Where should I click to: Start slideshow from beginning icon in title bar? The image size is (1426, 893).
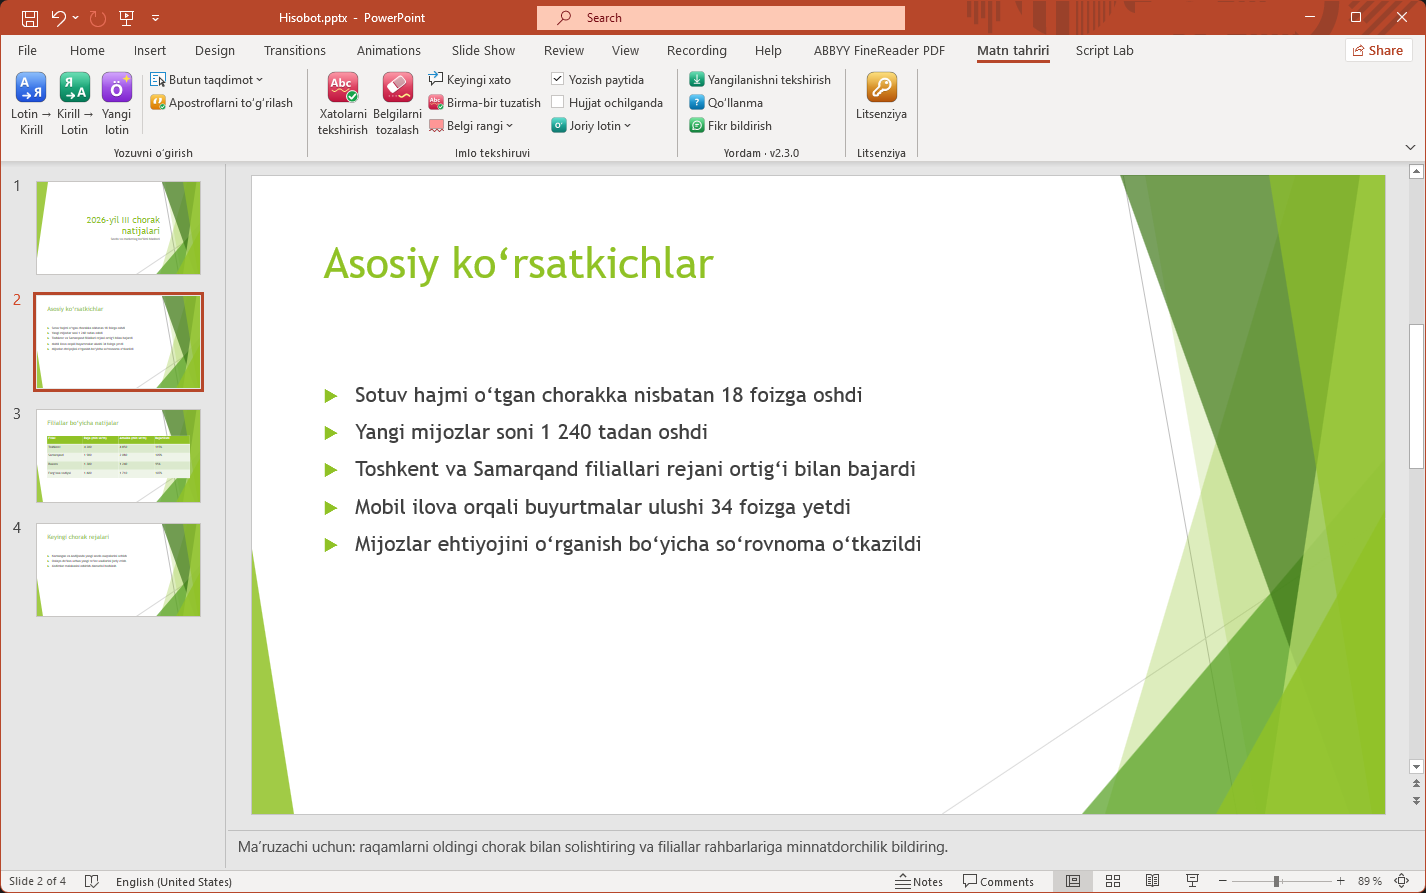coord(127,18)
